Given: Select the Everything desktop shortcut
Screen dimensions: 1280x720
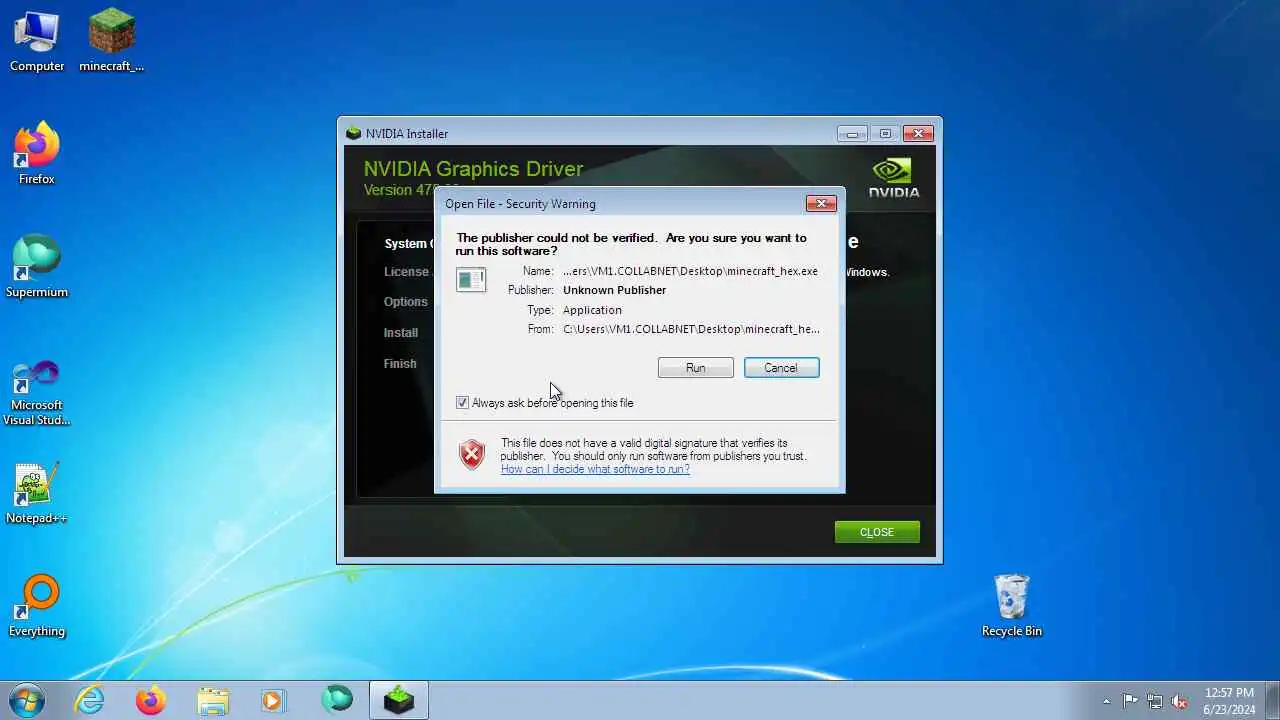Looking at the screenshot, I should 37,607.
